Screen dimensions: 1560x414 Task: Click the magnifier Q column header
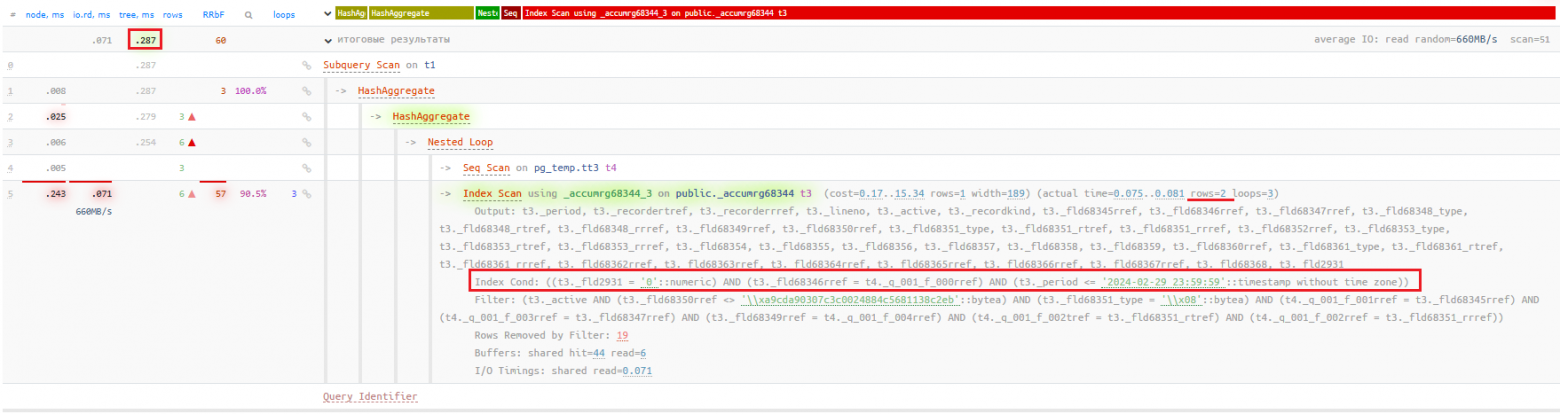pyautogui.click(x=247, y=15)
